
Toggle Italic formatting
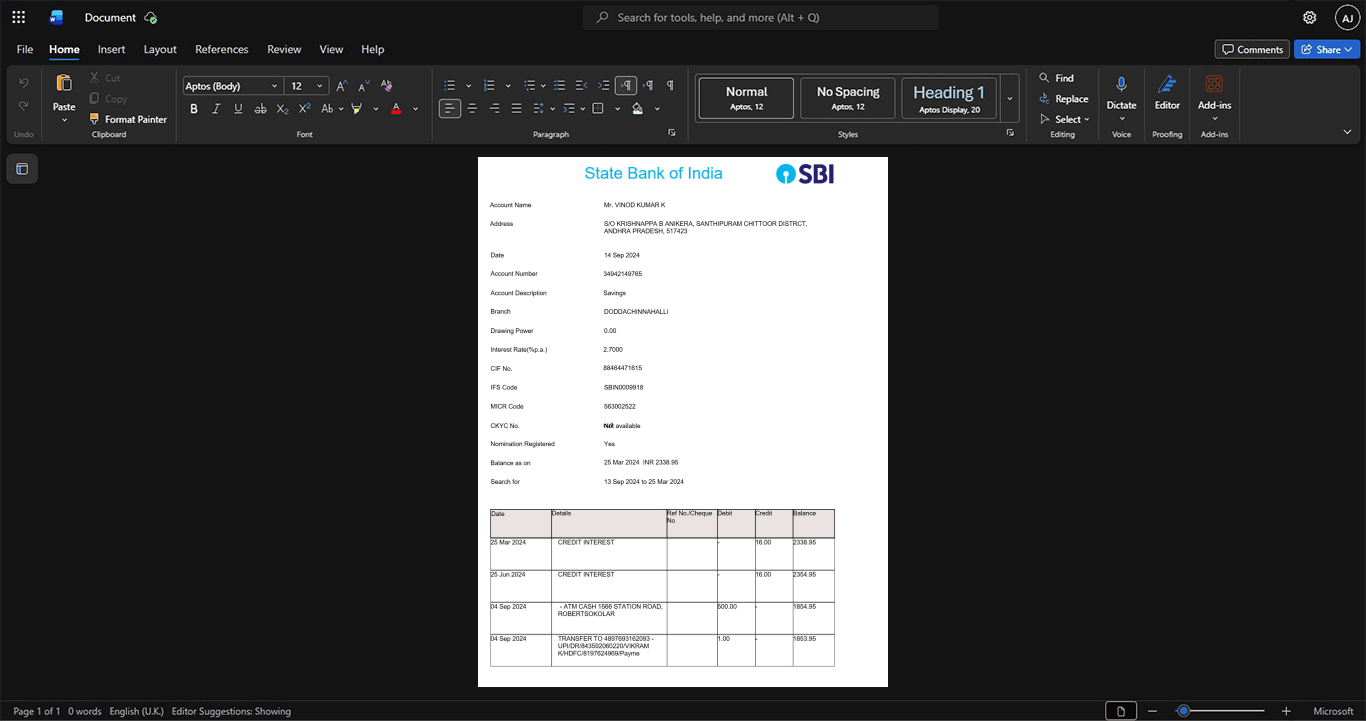tap(216, 109)
